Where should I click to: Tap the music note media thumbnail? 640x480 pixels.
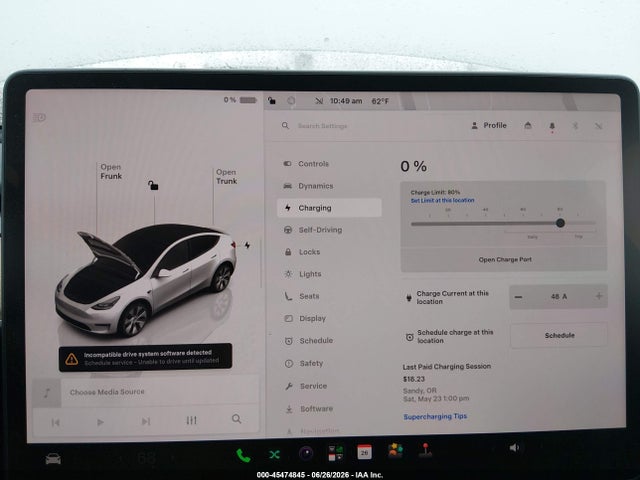[47, 393]
